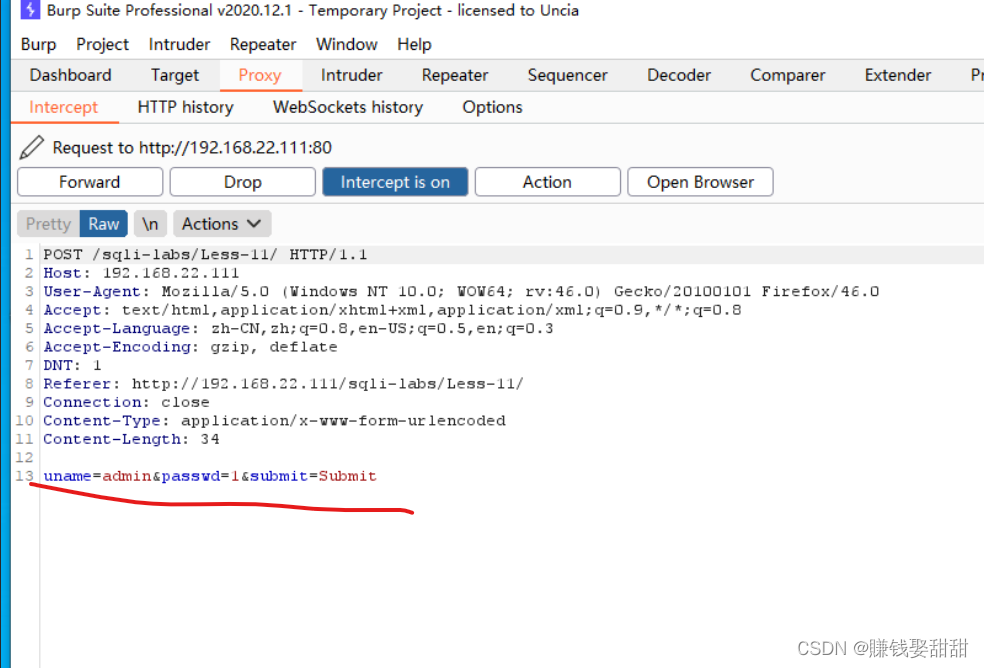Image resolution: width=984 pixels, height=668 pixels.
Task: Switch to the Dashboard tab
Action: (x=70, y=75)
